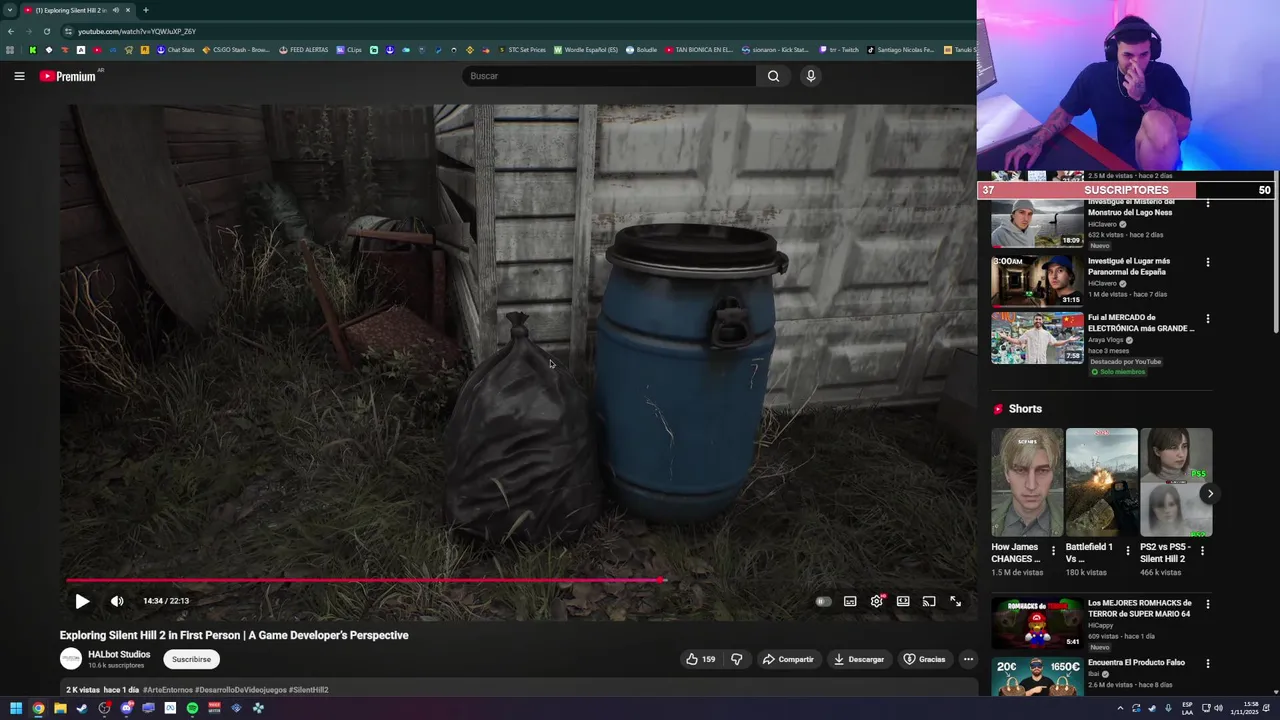Open Boludle bookmark
The width and height of the screenshot is (1280, 720).
pos(641,49)
